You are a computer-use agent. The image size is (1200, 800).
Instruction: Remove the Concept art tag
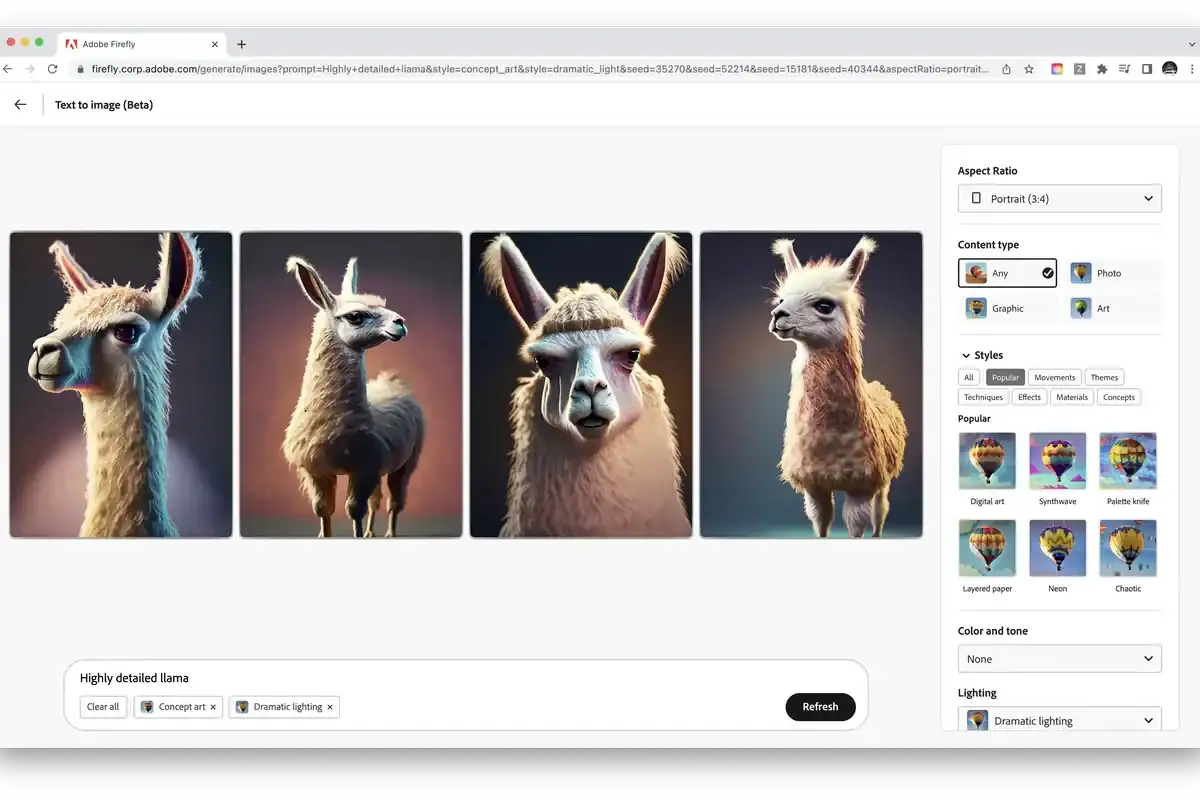coord(213,707)
